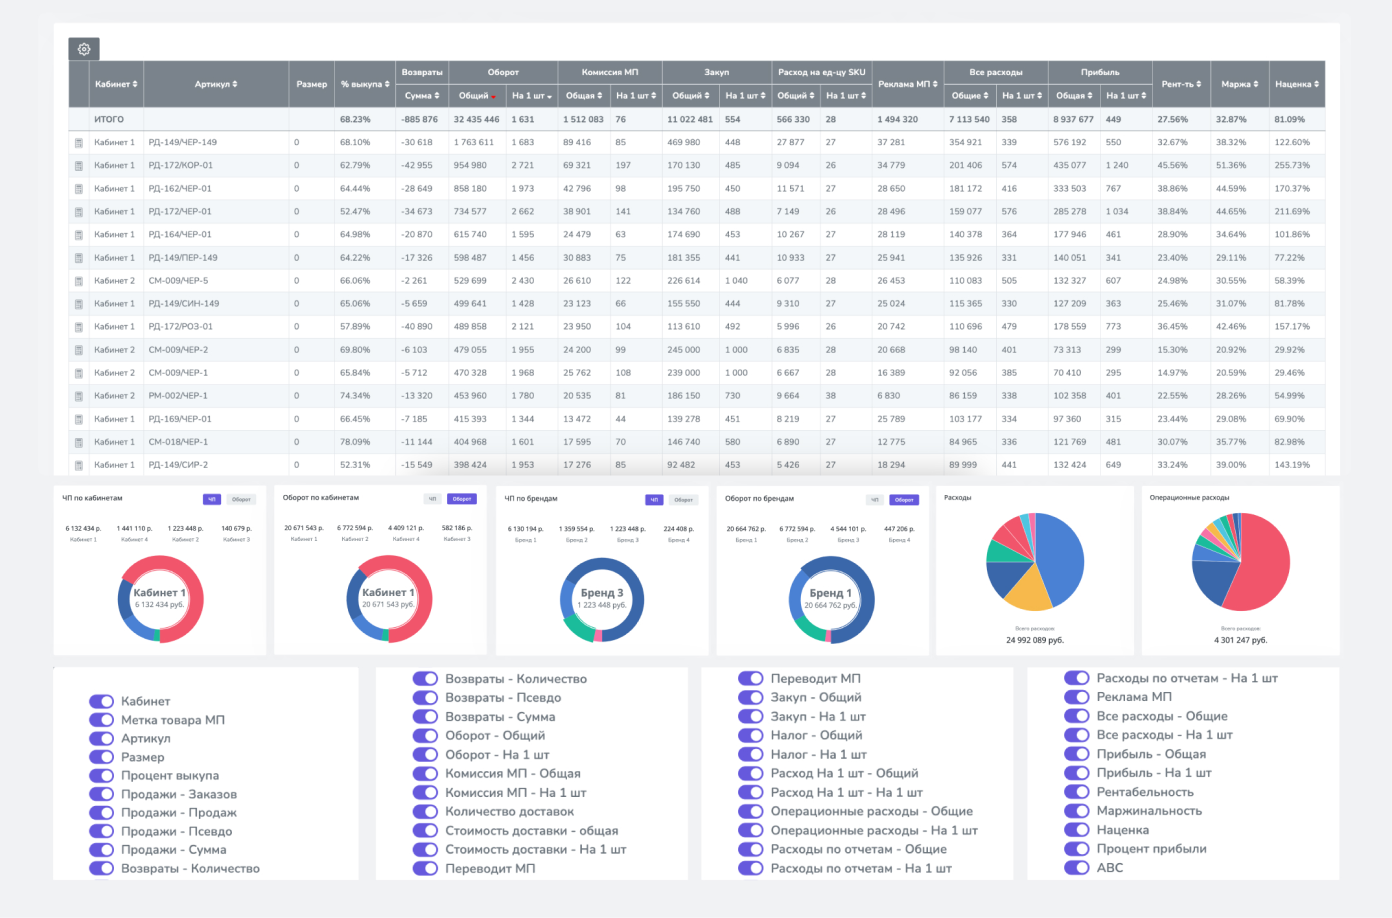
Task: Toggle the Кабинет column switch
Action: (x=101, y=702)
